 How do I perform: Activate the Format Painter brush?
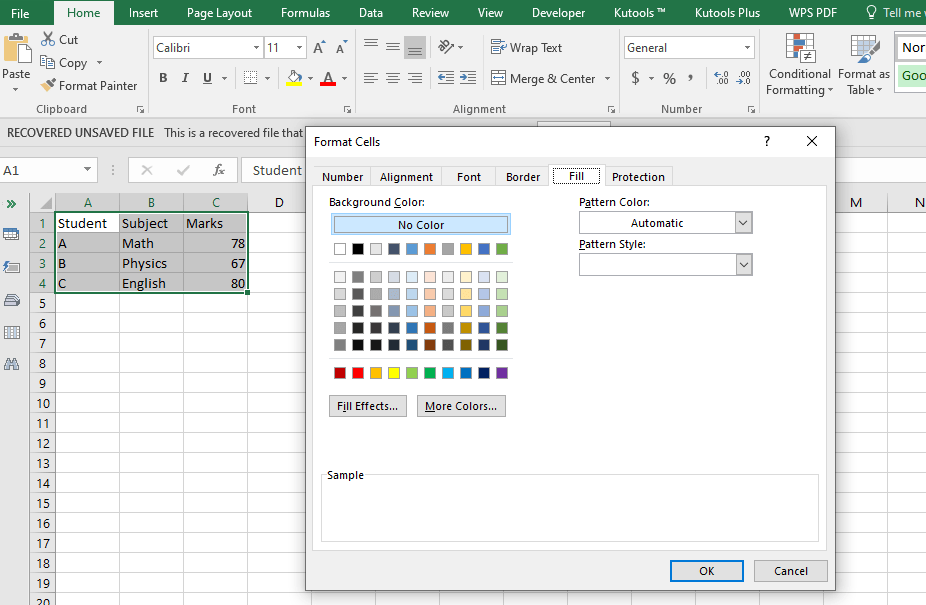(48, 85)
